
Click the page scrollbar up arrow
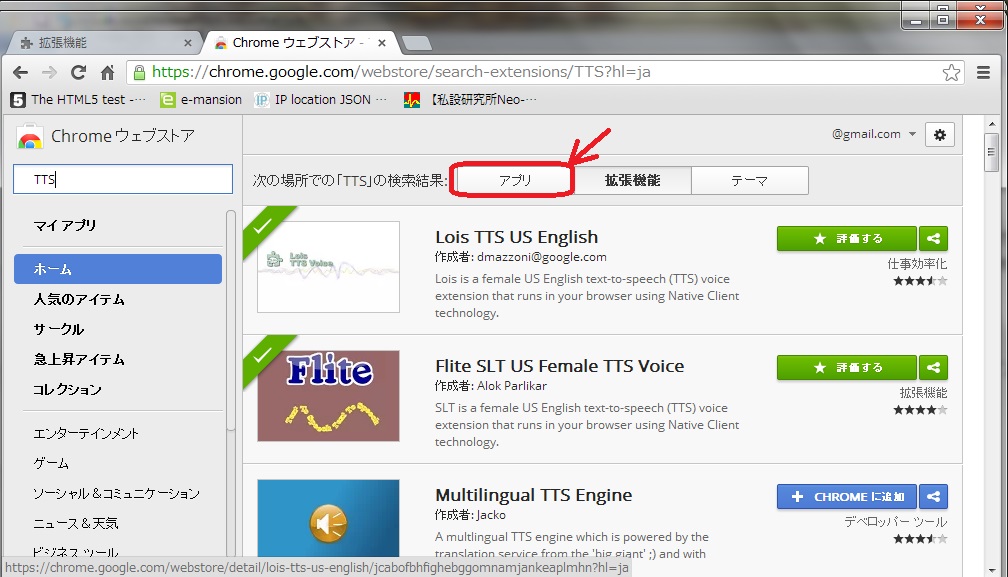(x=992, y=123)
